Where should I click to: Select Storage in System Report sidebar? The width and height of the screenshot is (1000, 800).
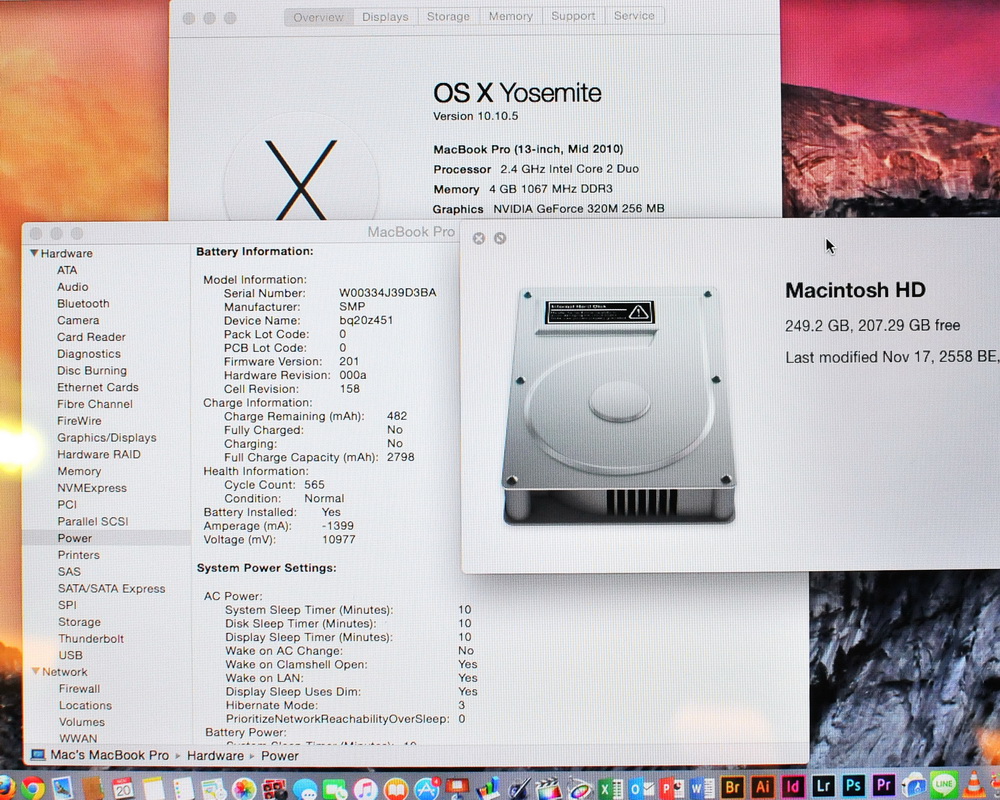click(x=79, y=622)
